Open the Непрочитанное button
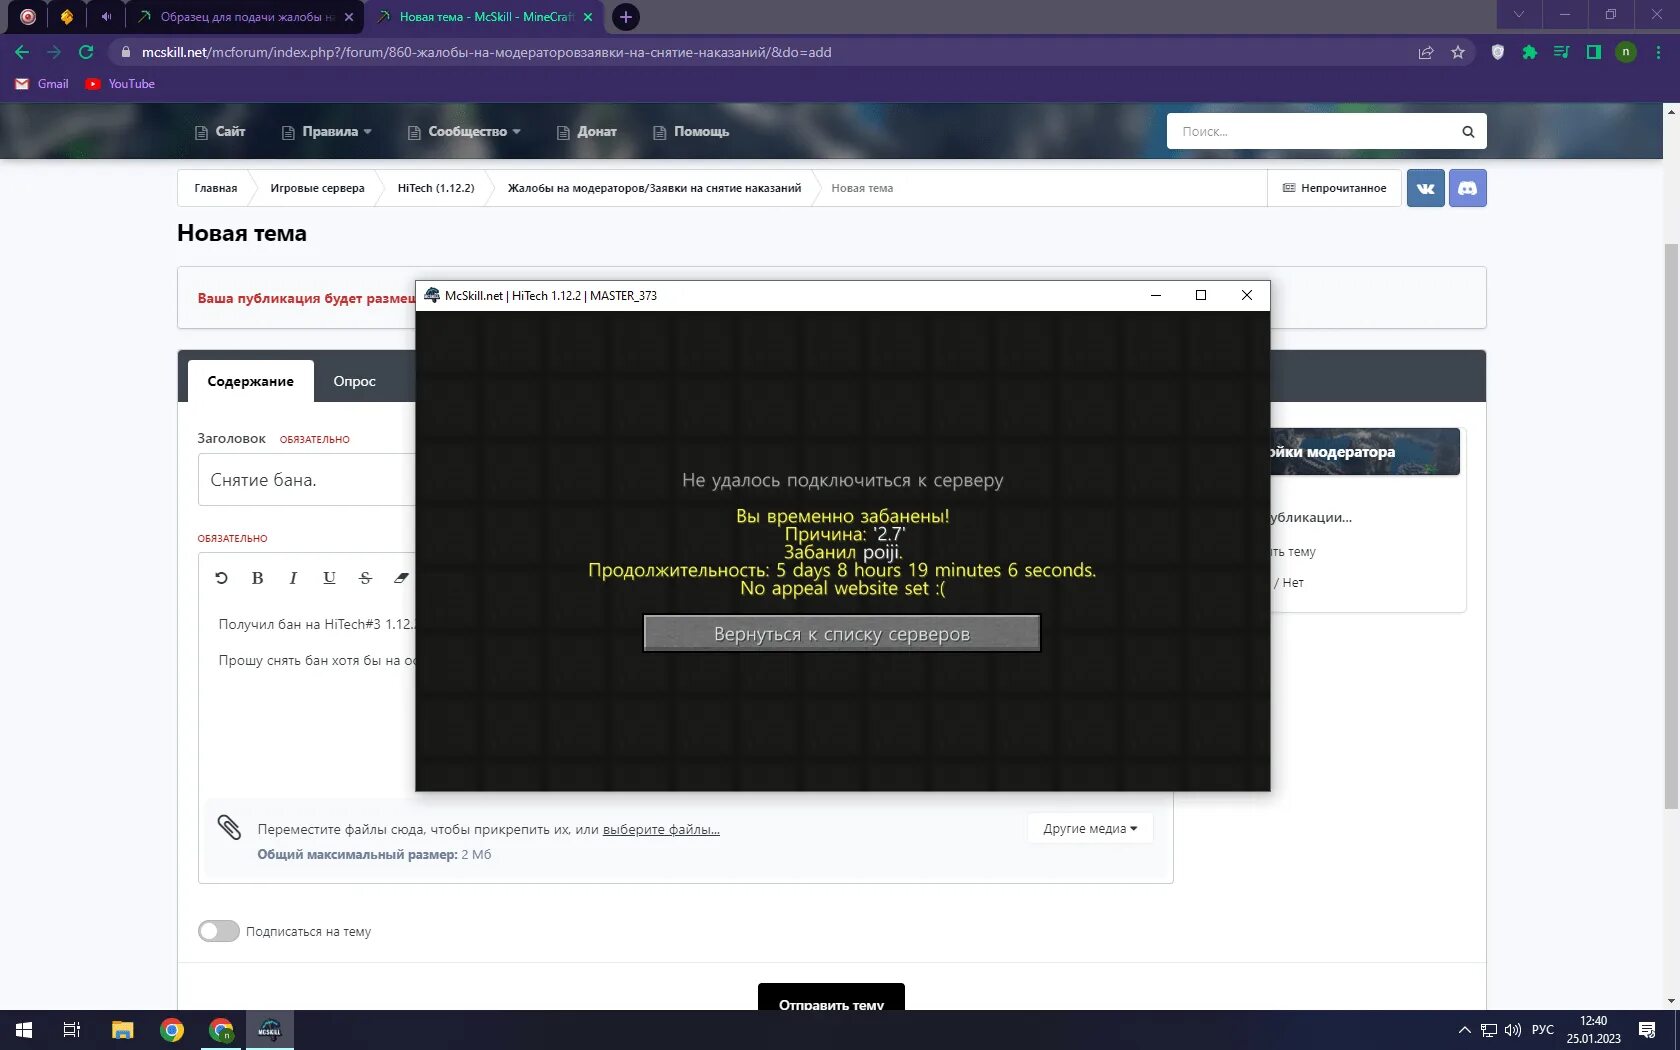The width and height of the screenshot is (1680, 1050). [x=1335, y=188]
